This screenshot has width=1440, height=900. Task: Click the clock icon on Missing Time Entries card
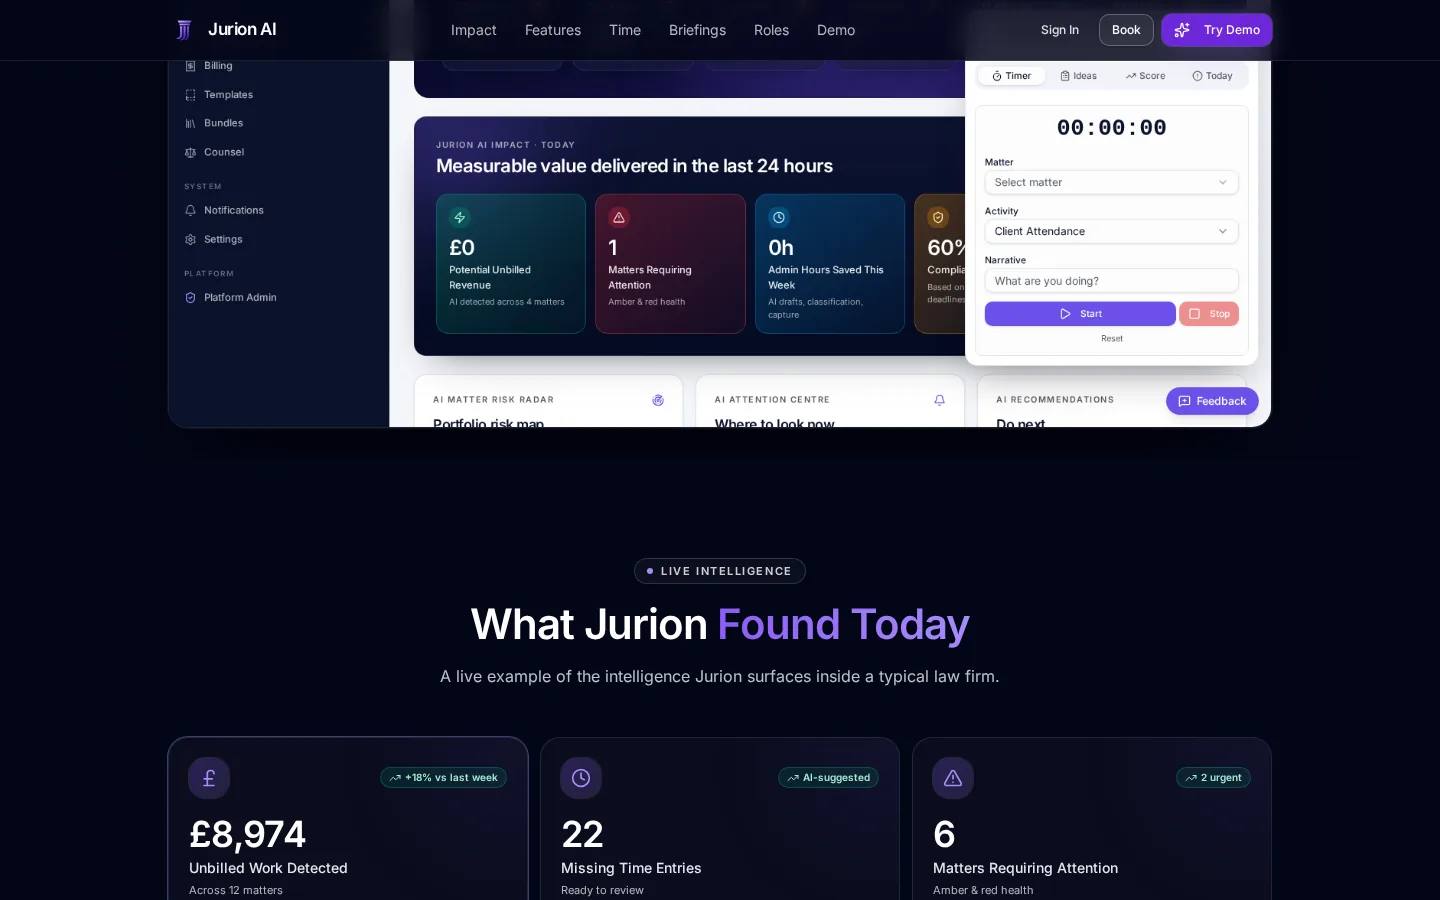pos(581,778)
